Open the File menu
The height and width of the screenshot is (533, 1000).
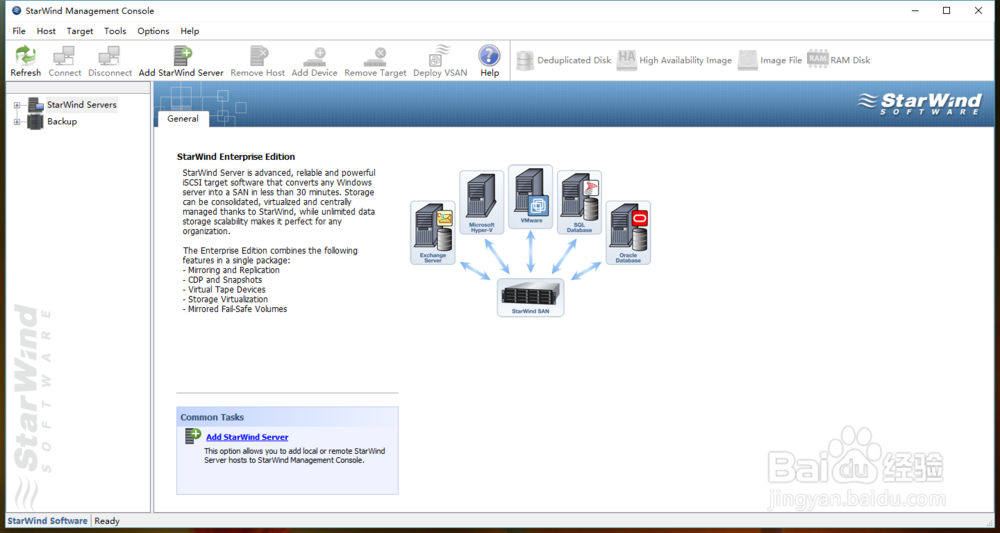pos(19,31)
